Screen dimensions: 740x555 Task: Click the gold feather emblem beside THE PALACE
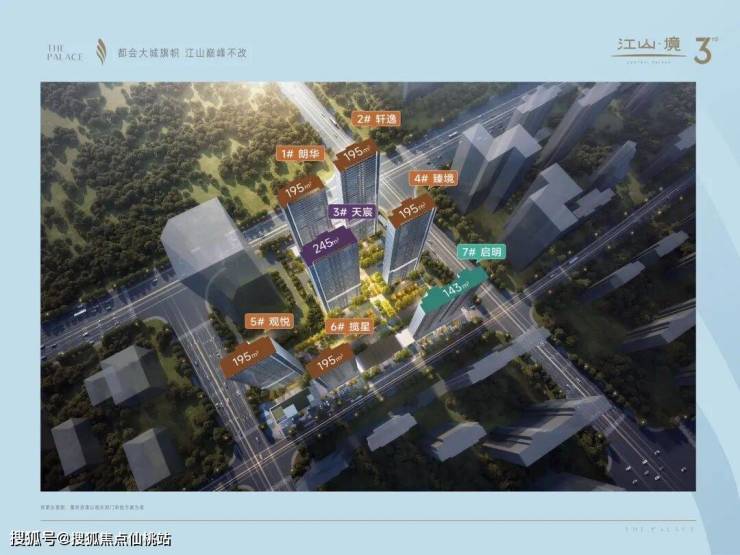click(x=101, y=51)
